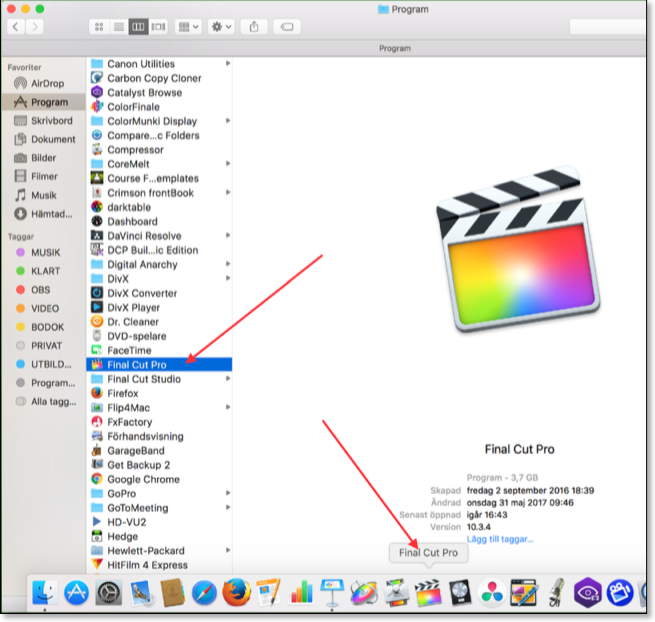Select Google Chrome in the list
Viewport: 655px width, 622px height.
159,479
